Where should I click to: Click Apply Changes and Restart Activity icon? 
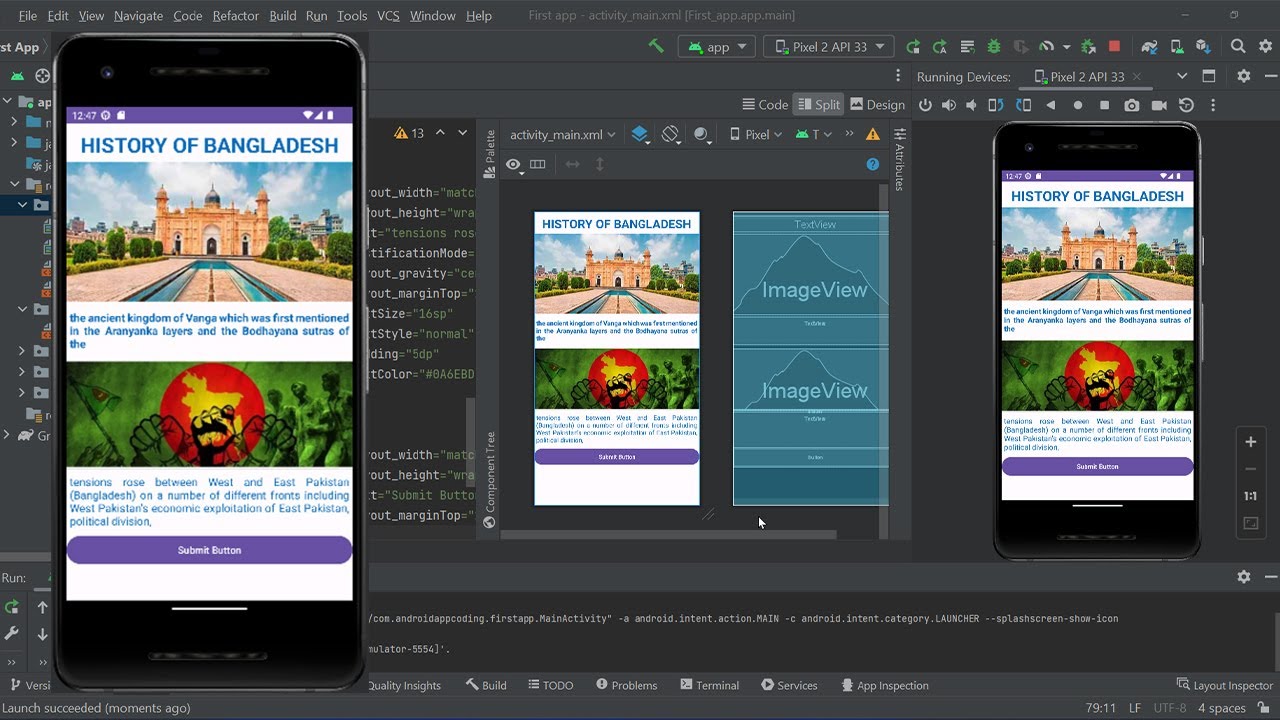pos(939,47)
